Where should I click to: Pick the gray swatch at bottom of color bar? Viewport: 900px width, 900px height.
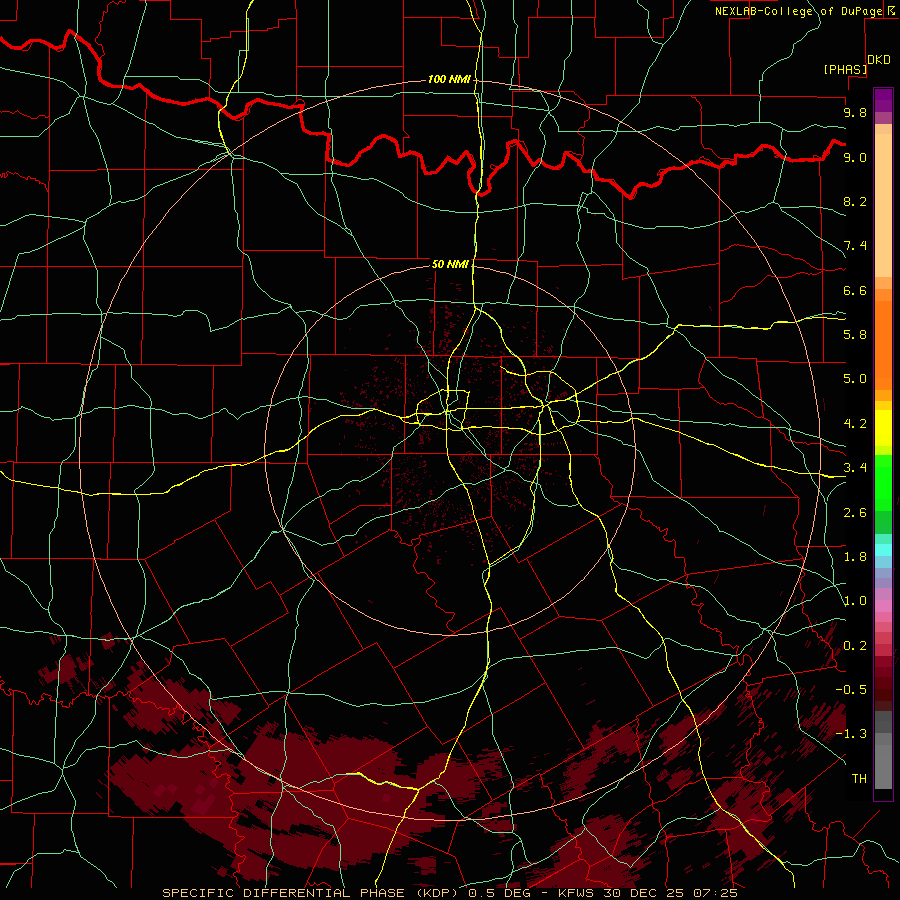[883, 766]
